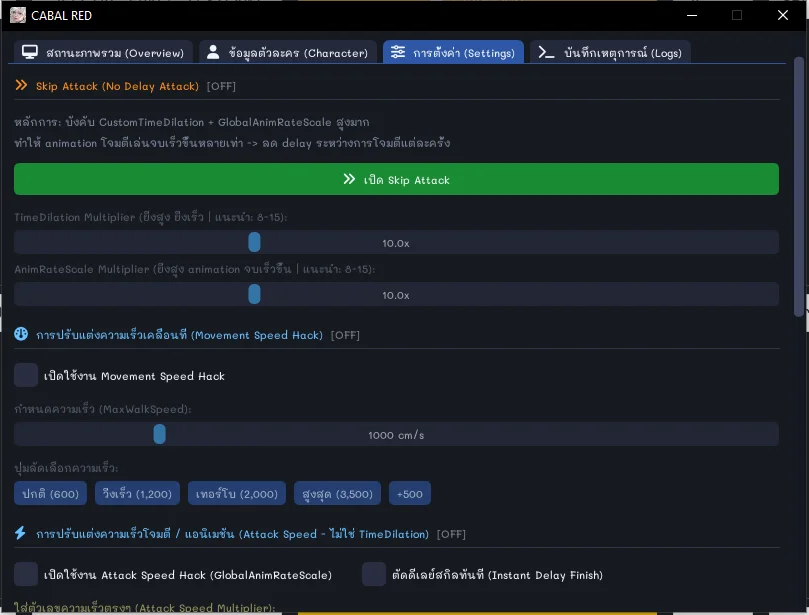Click the "TimeDilation Multiplier" label text
The image size is (809, 615).
point(75,217)
